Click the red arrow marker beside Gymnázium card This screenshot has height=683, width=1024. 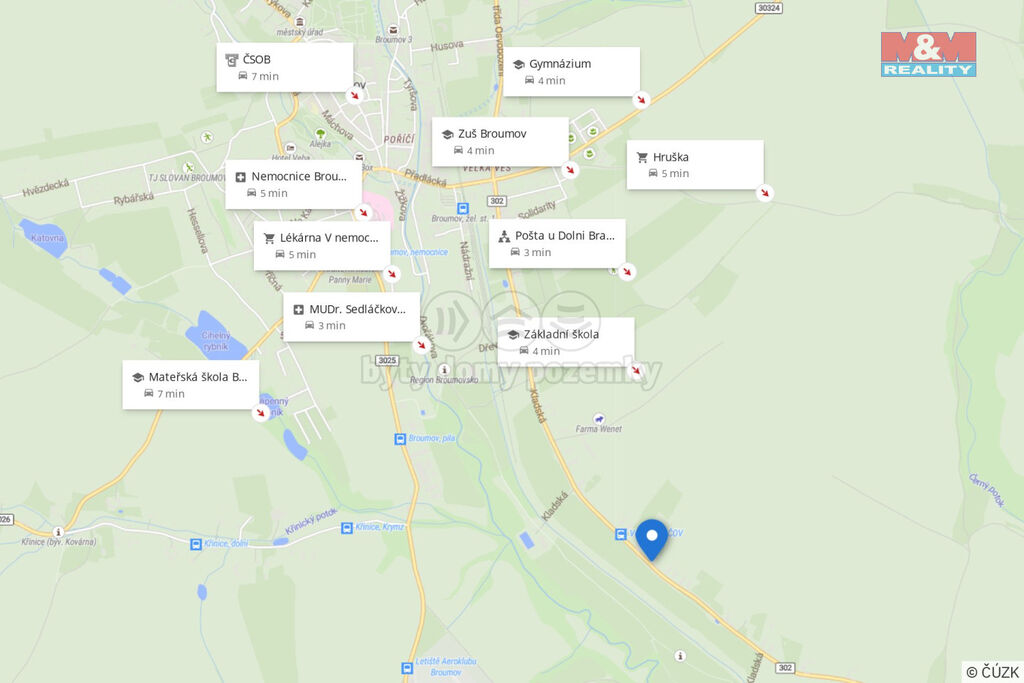tap(641, 100)
